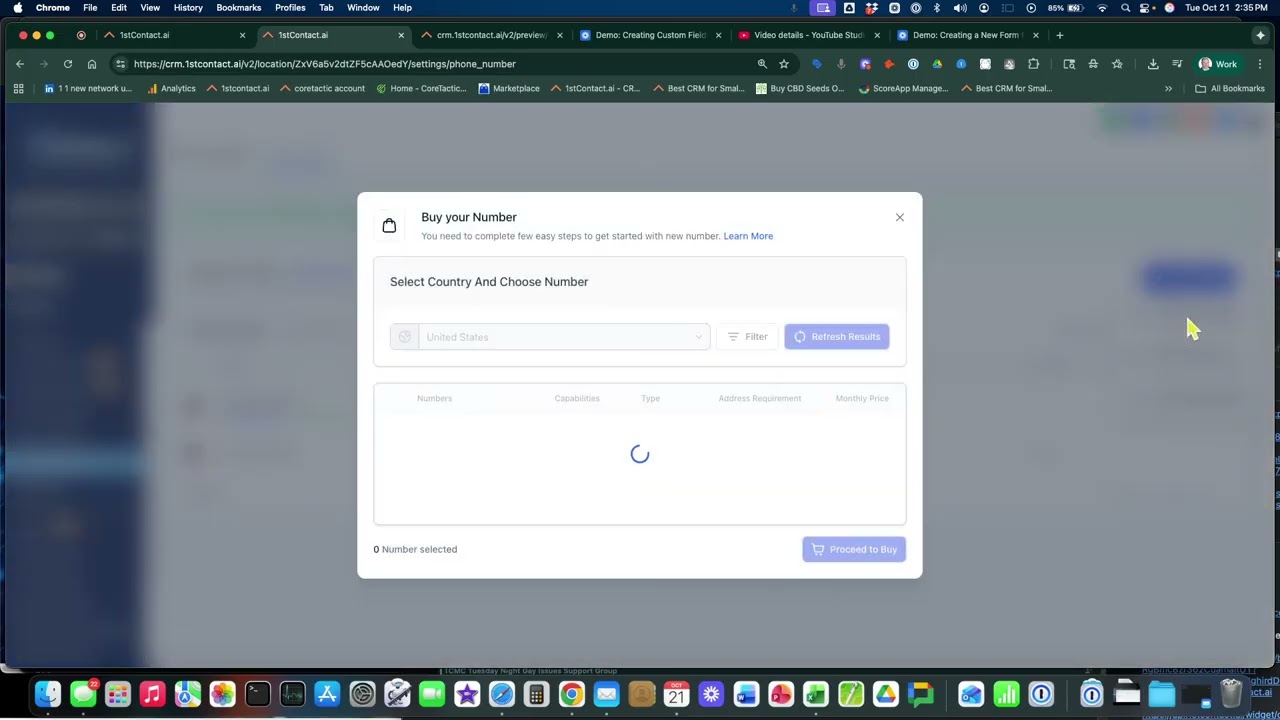Open Chrome three-dot menu
Screen dimensions: 1280x720
tap(1260, 64)
